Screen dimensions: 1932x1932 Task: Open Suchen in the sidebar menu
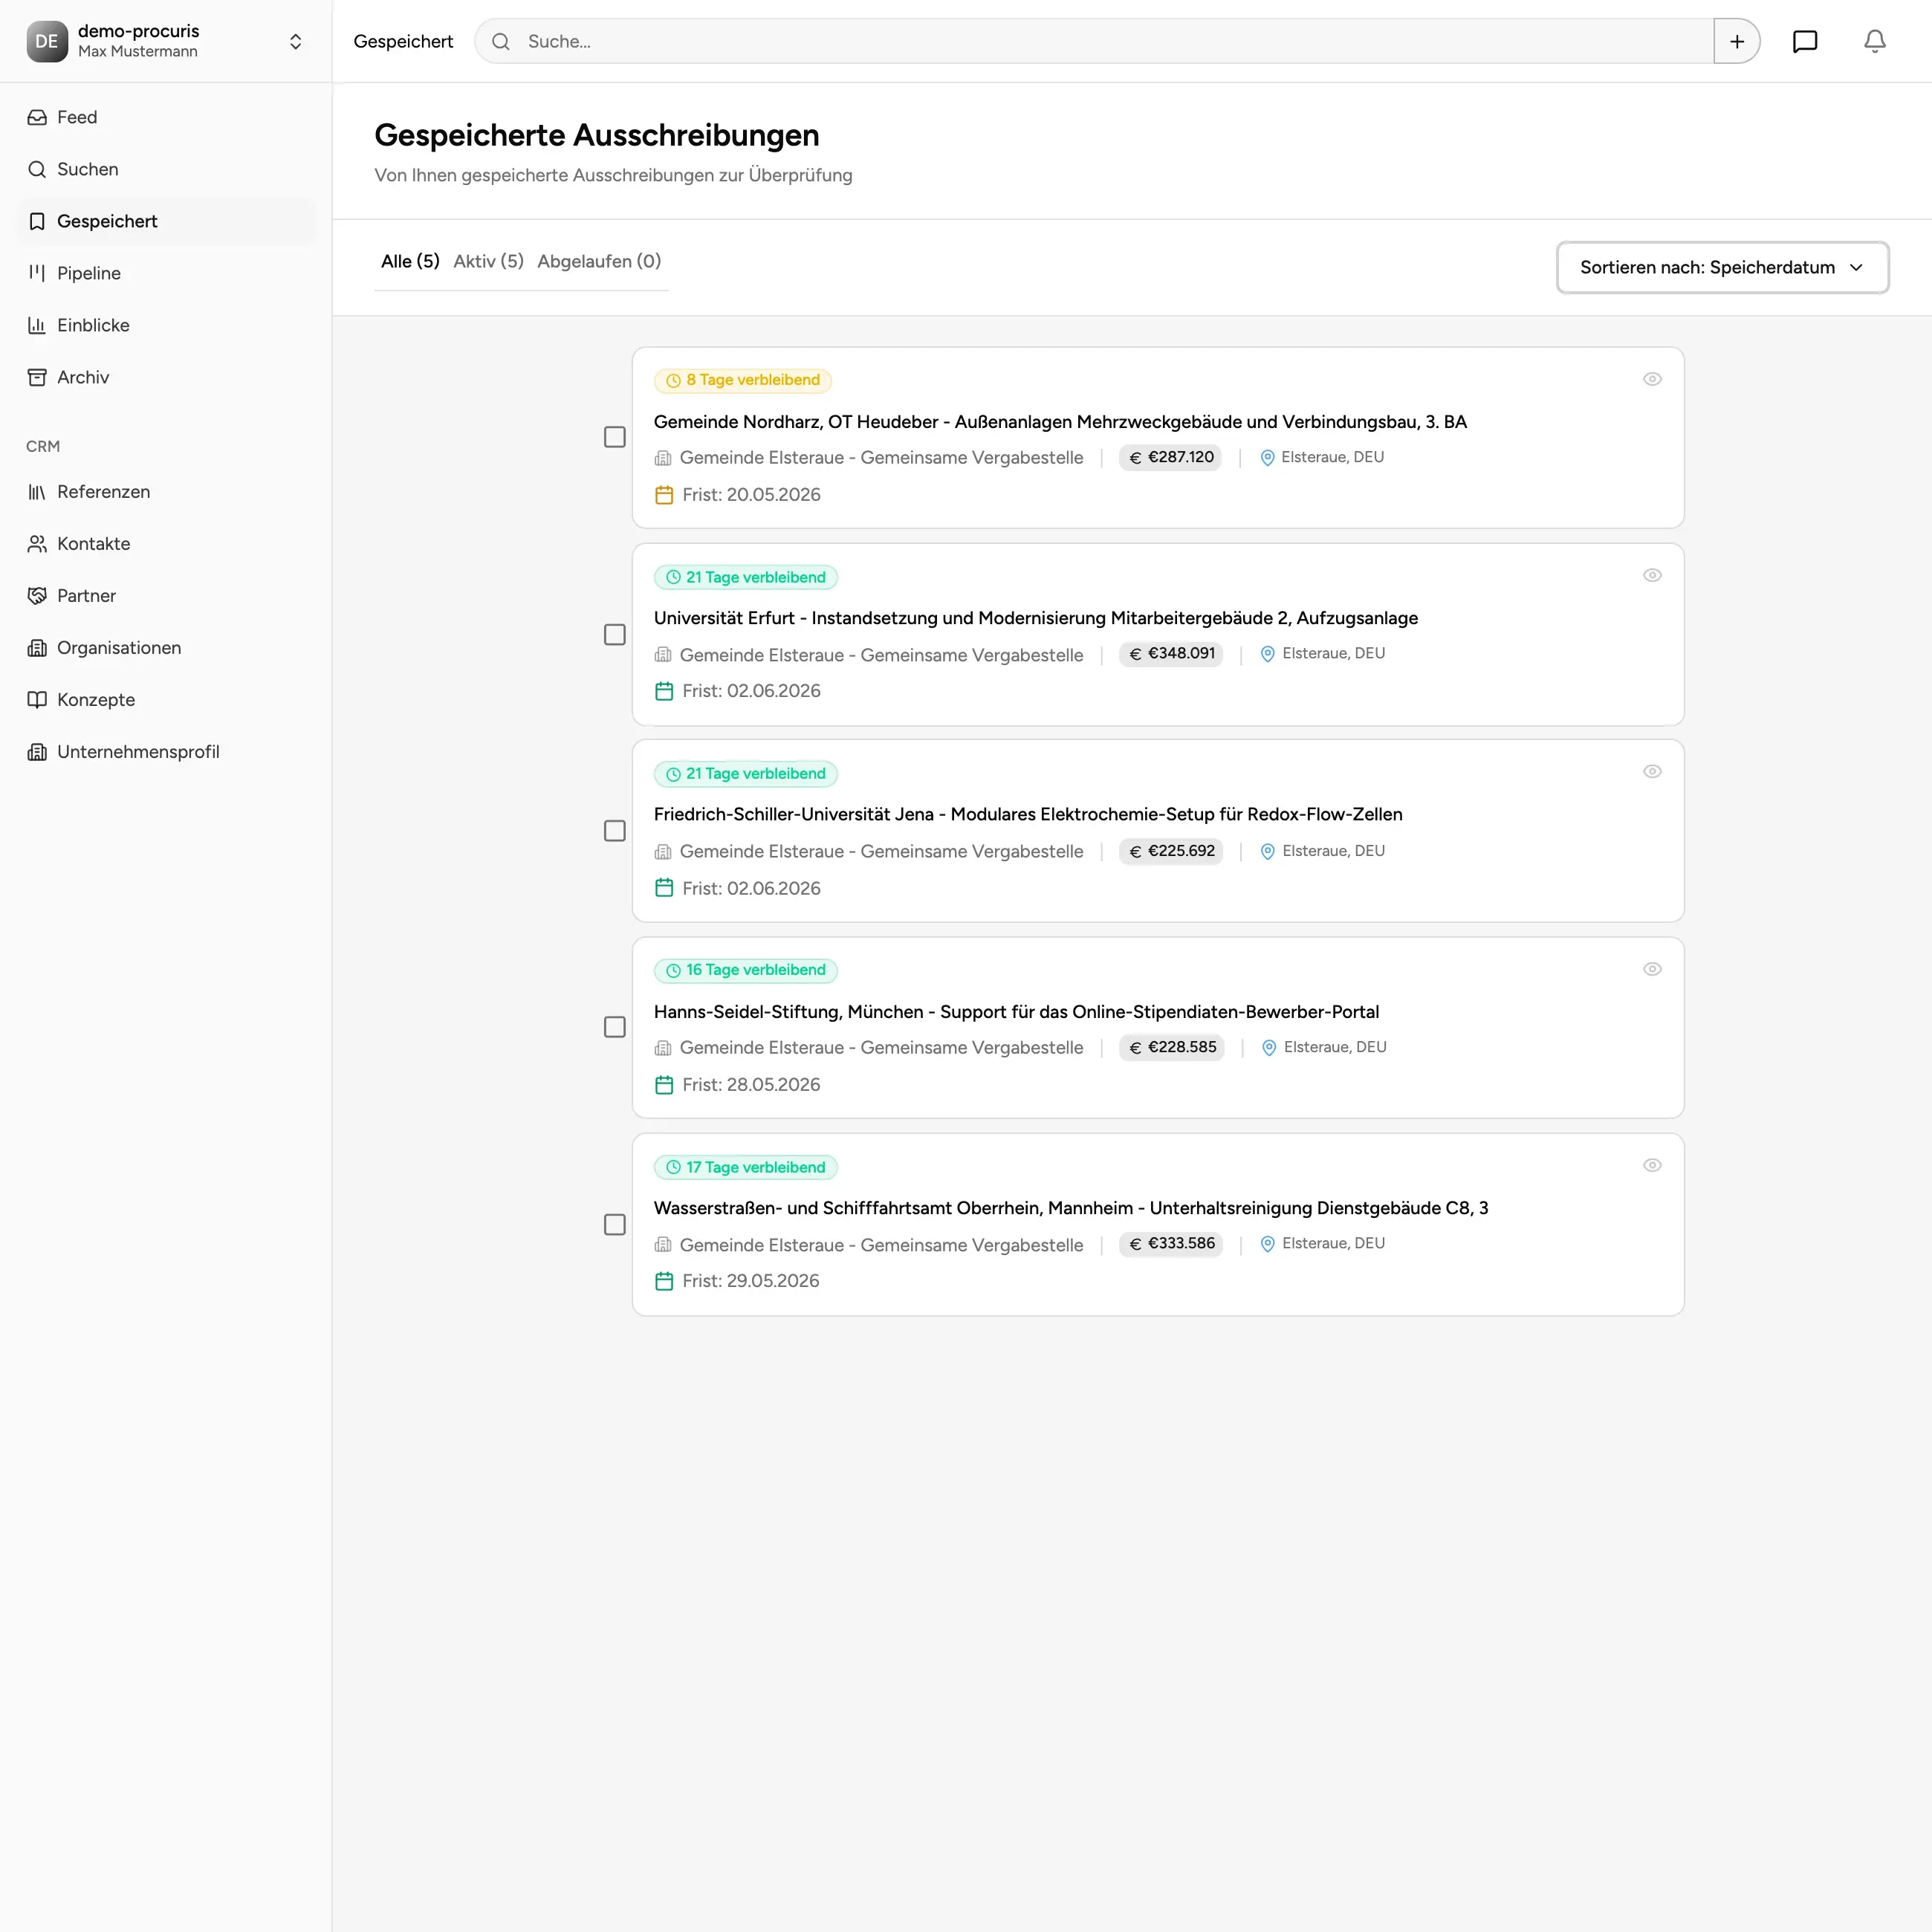(166, 169)
